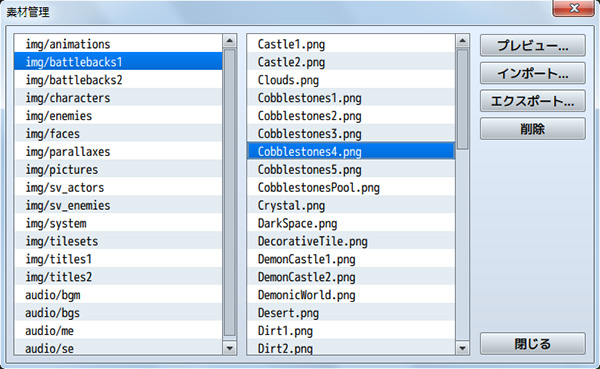Select img/animations folder
Viewport: 600px width, 369px height.
pos(118,44)
